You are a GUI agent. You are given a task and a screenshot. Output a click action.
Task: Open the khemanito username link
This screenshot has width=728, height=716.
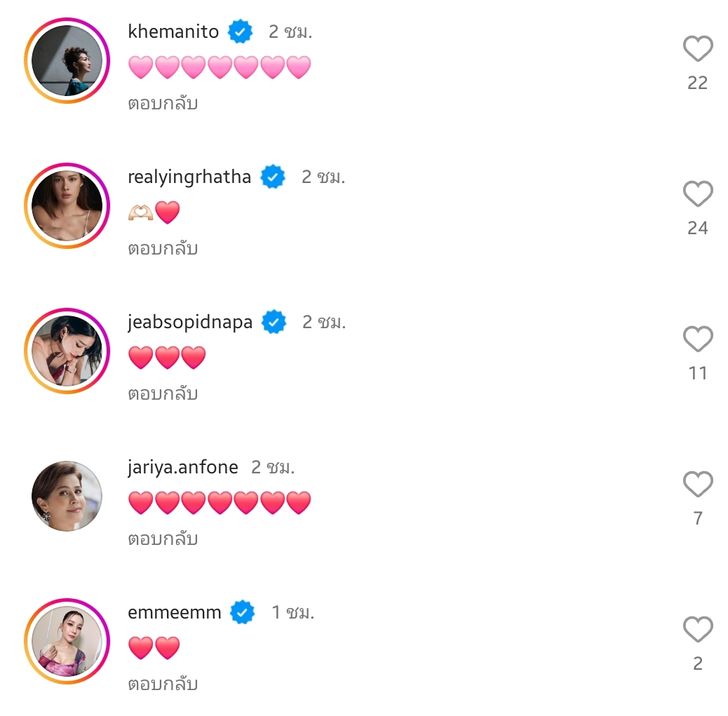click(173, 32)
